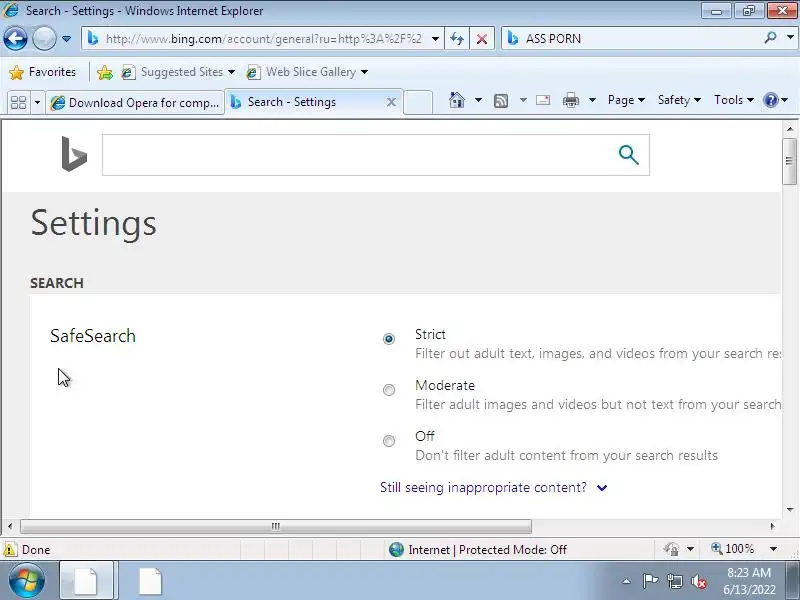Open Suggested Sites in favorites bar

click(179, 72)
